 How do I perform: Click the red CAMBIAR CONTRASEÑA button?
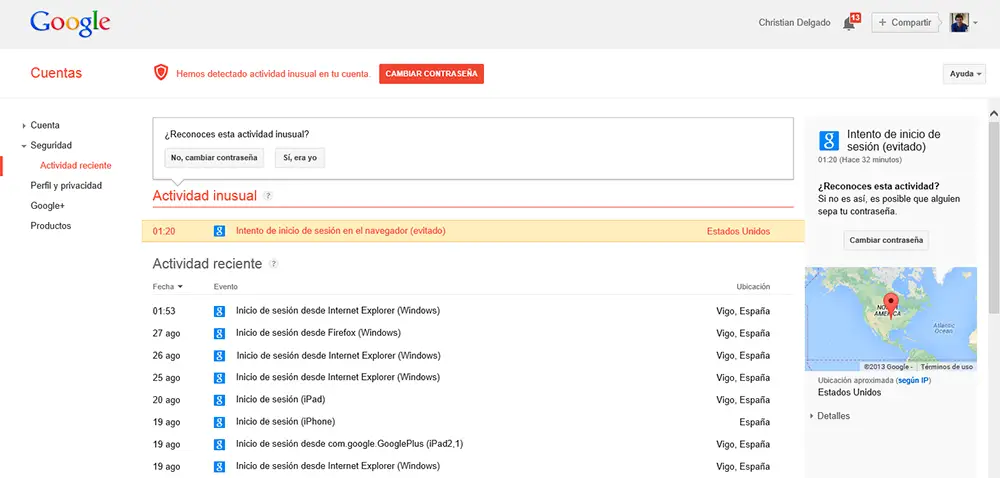click(x=431, y=73)
